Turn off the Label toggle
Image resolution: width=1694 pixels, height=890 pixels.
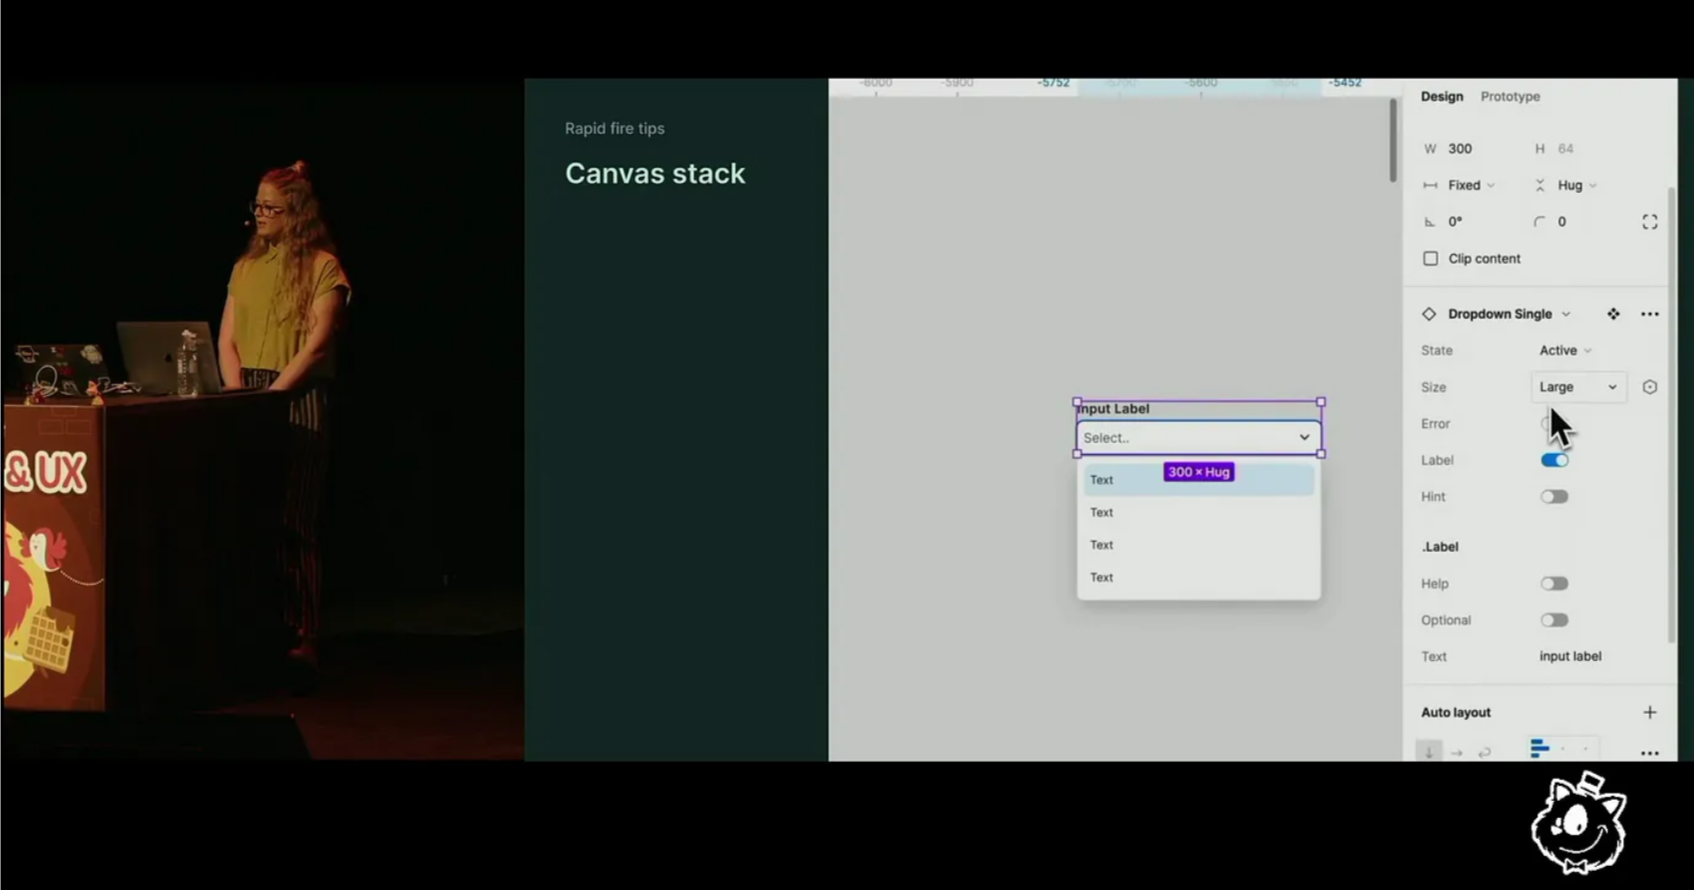(x=1554, y=460)
